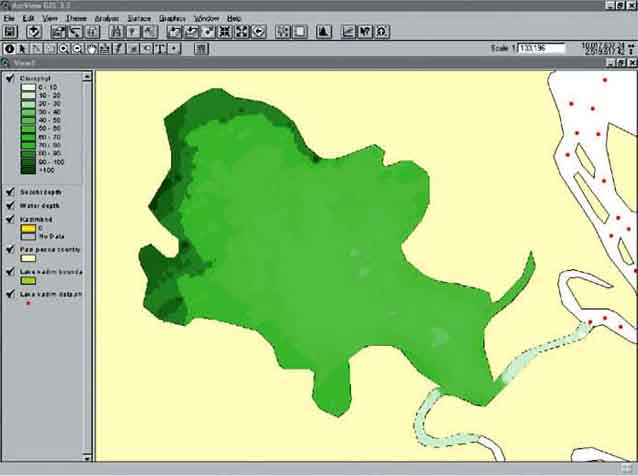Open the Theme menu

tap(76, 18)
